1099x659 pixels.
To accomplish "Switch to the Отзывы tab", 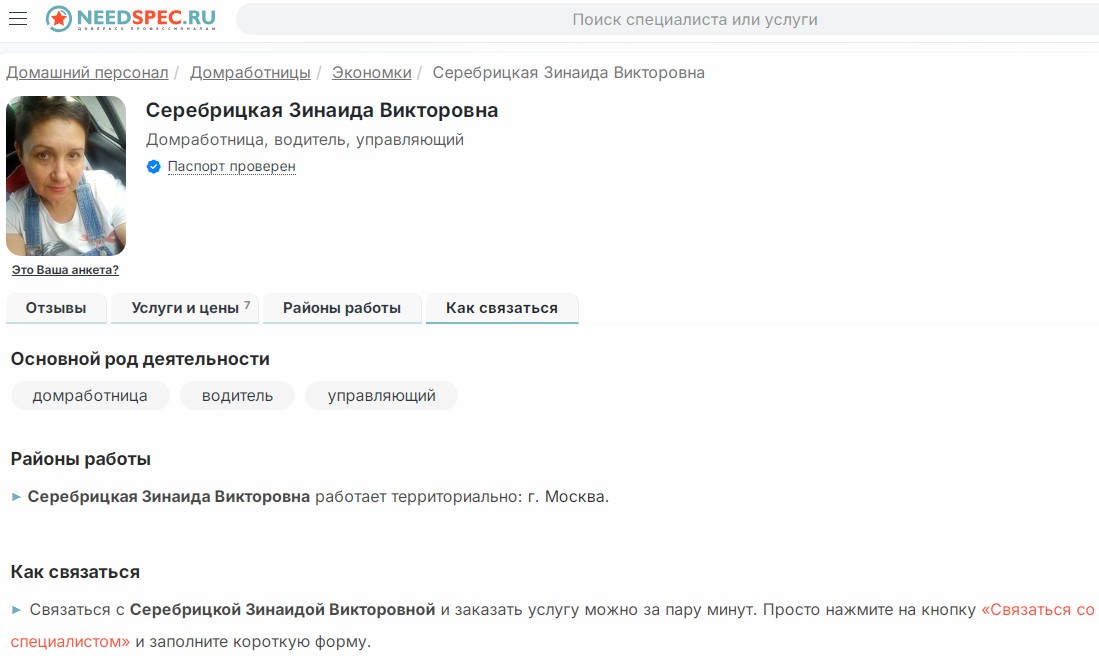I will point(56,308).
